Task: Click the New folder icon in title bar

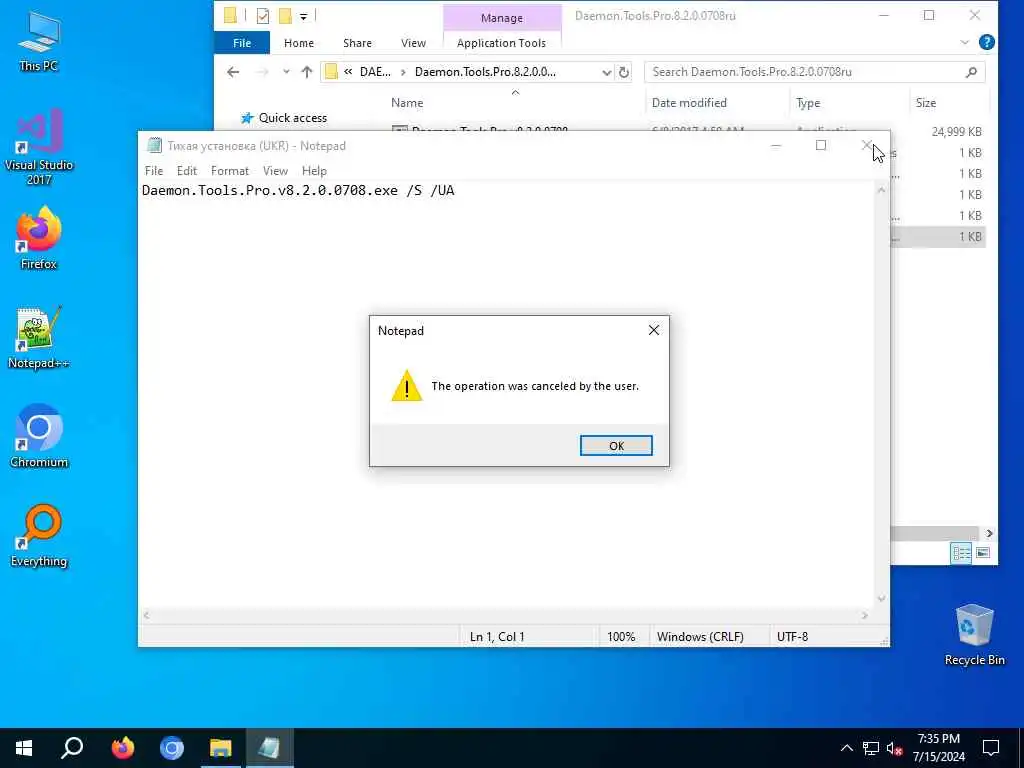Action: tap(285, 16)
